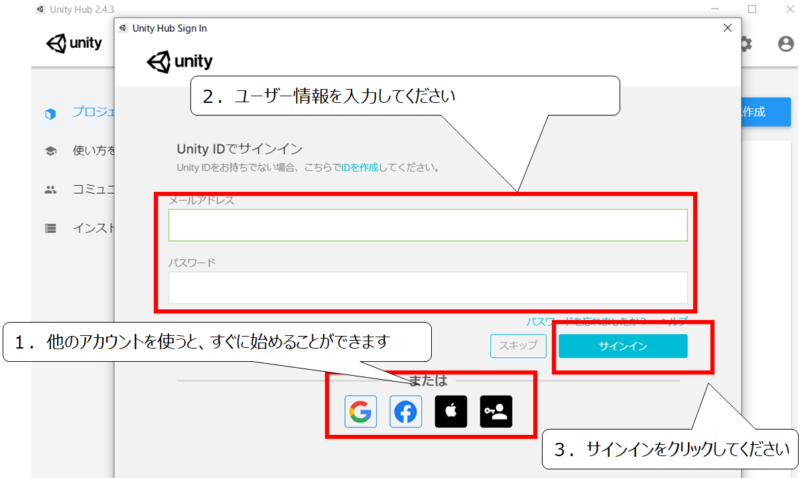Select the プロジェクト sidebar tab

tap(93, 112)
